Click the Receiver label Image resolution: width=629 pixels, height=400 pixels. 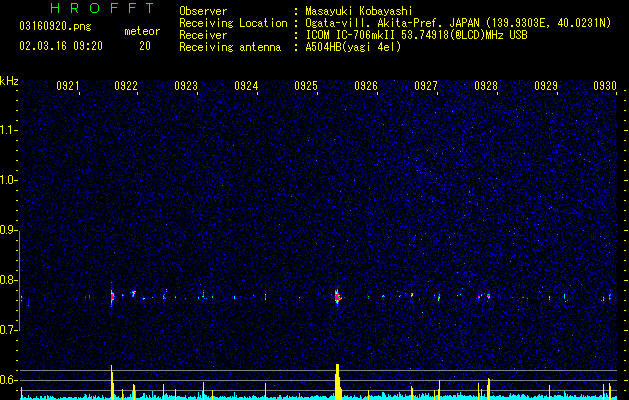[203, 35]
